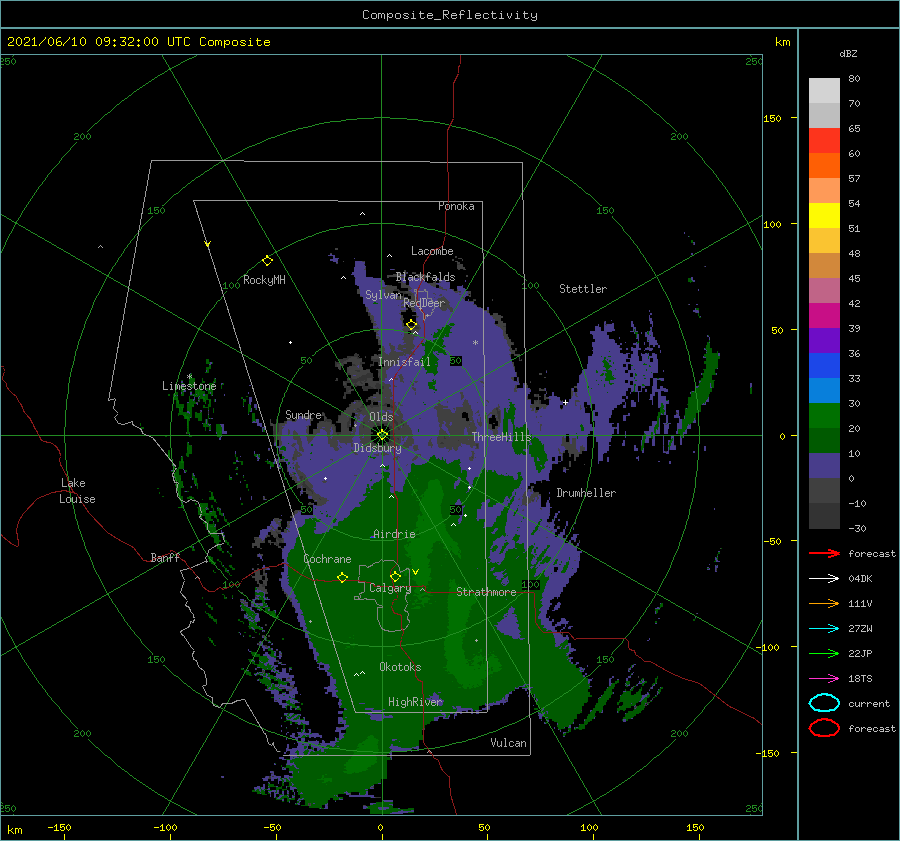This screenshot has width=900, height=841.
Task: Click the yellow diamond marker above Calgary label
Action: click(x=395, y=576)
